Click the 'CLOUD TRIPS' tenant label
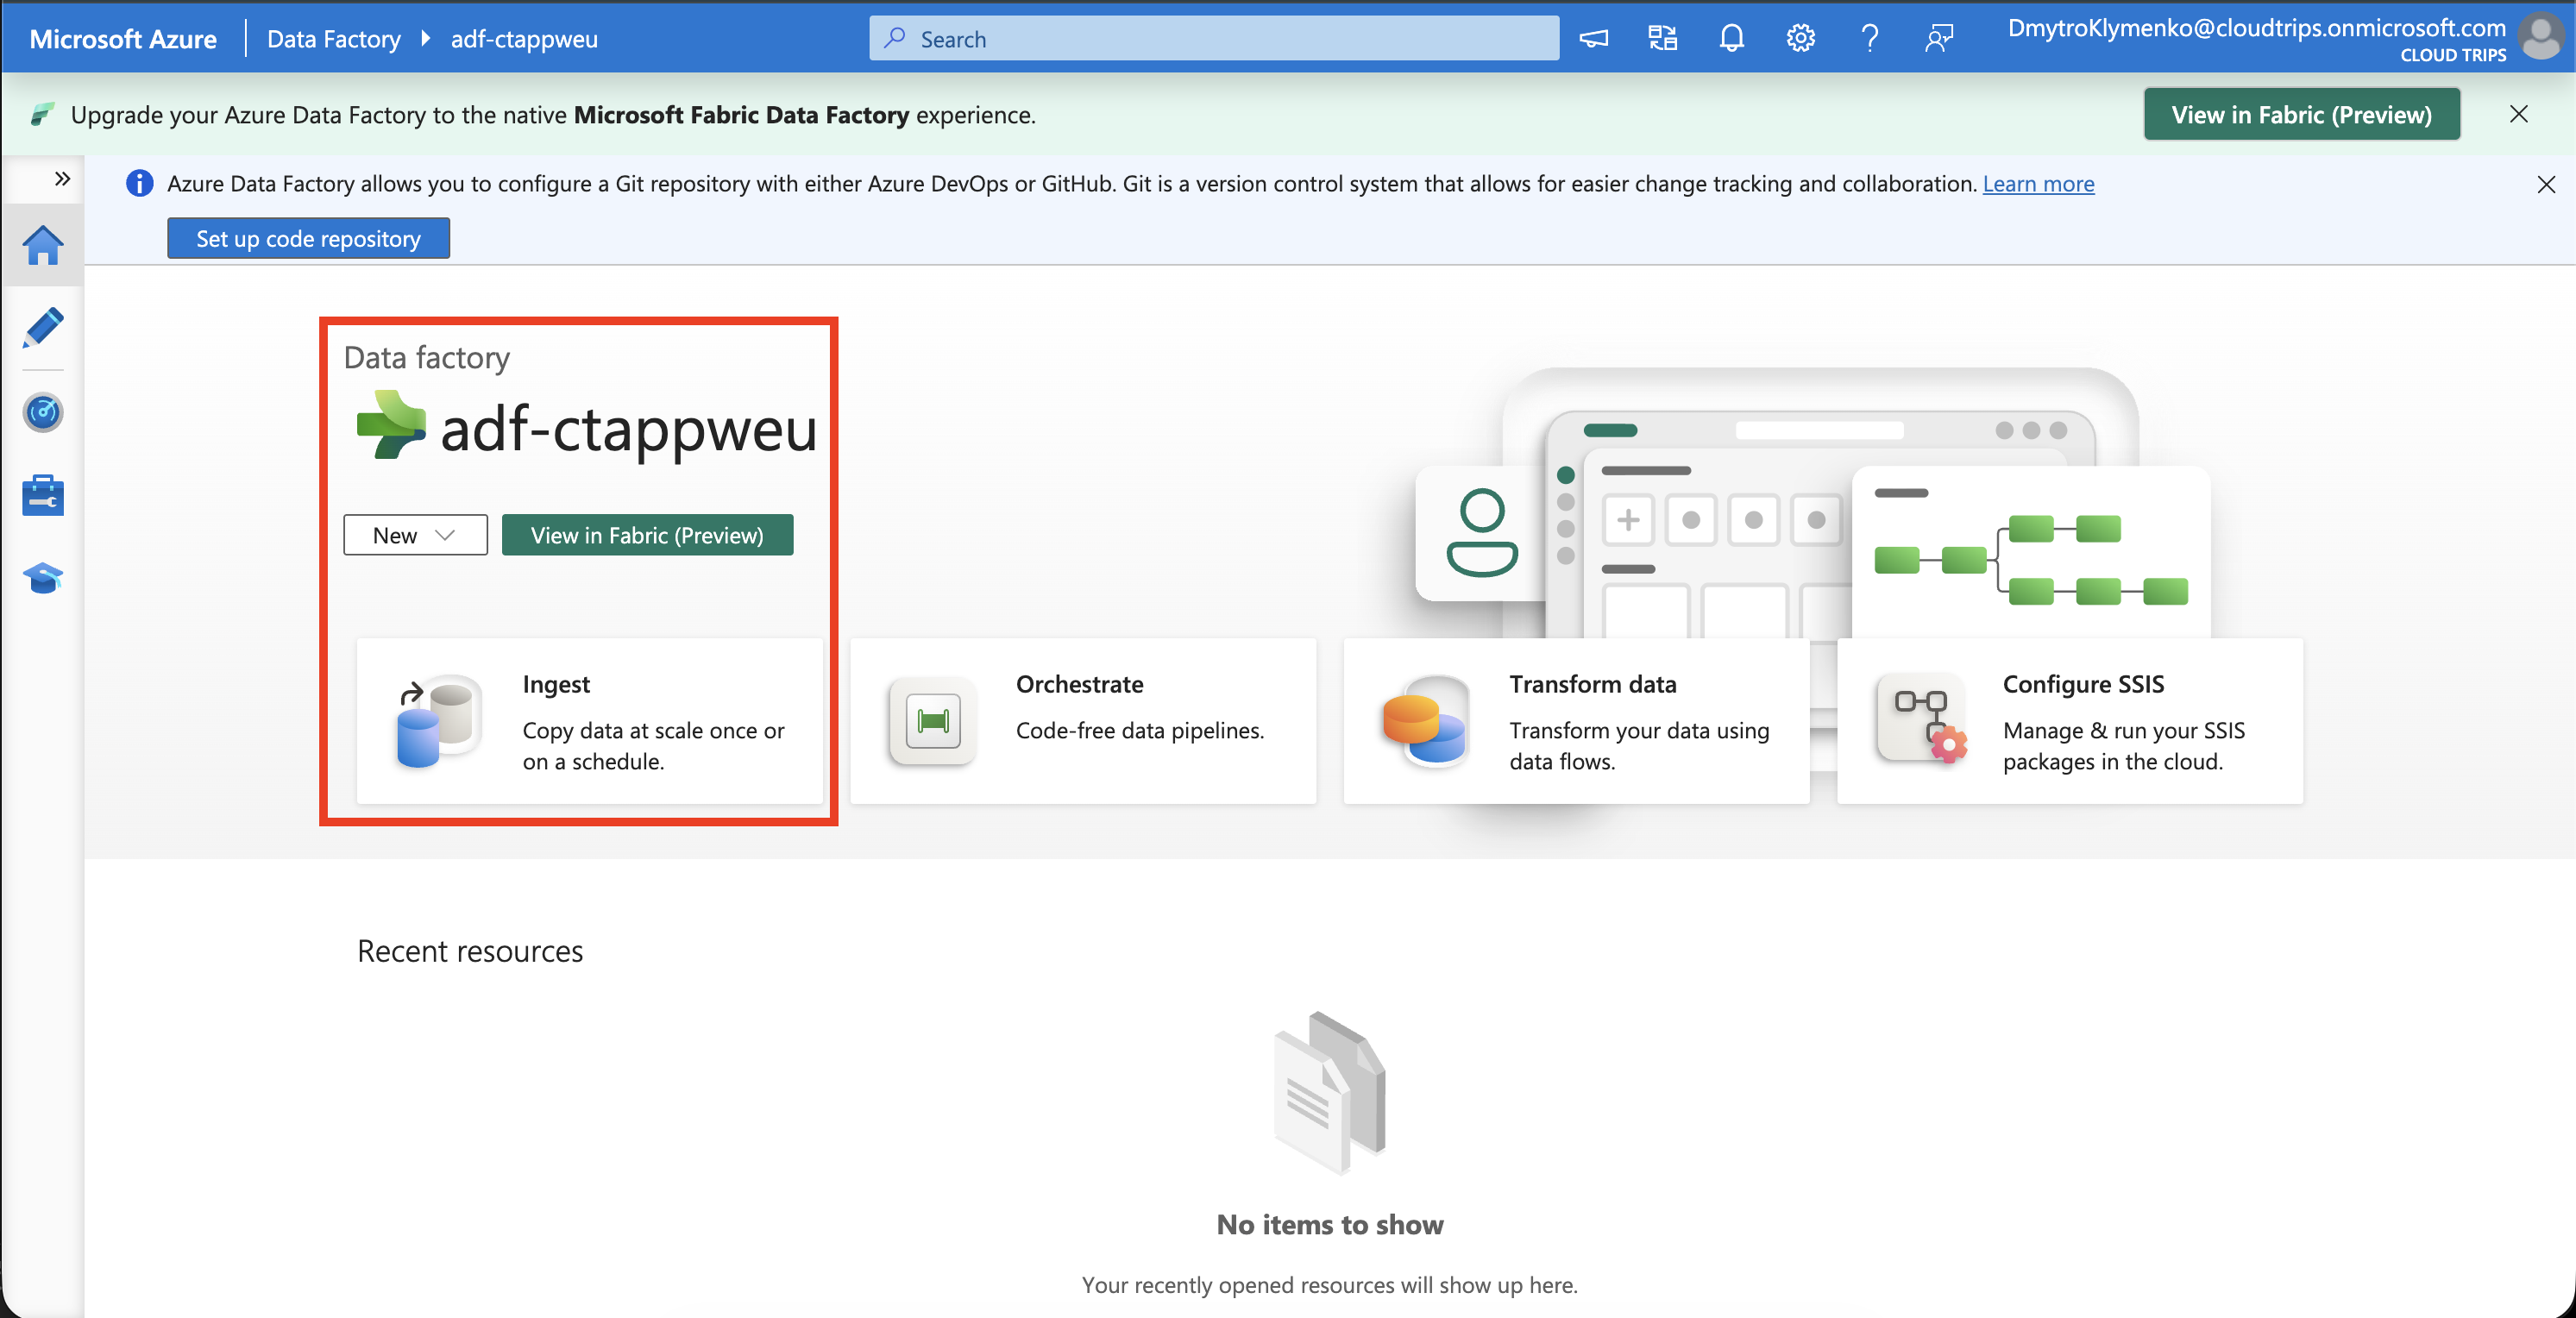The width and height of the screenshot is (2576, 1318). point(2452,55)
